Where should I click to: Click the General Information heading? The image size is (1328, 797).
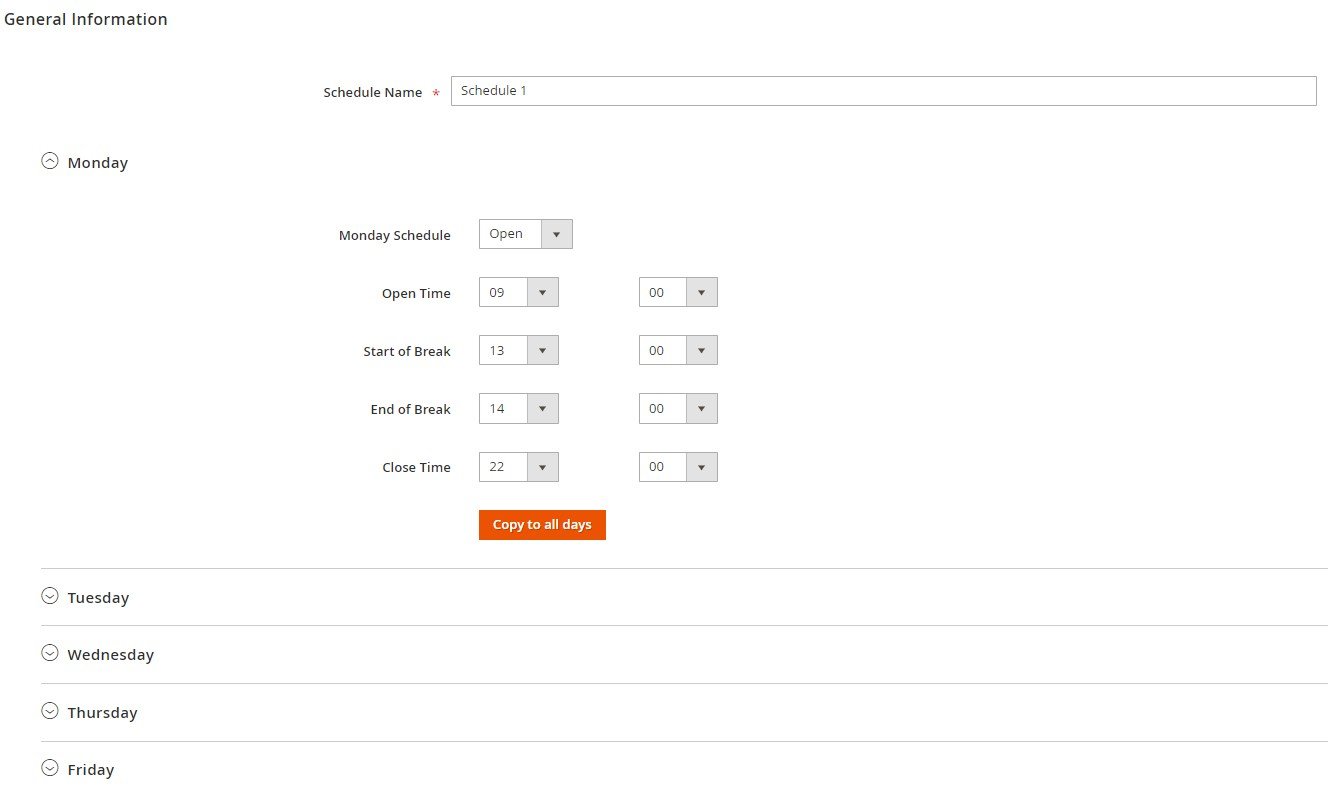(86, 19)
